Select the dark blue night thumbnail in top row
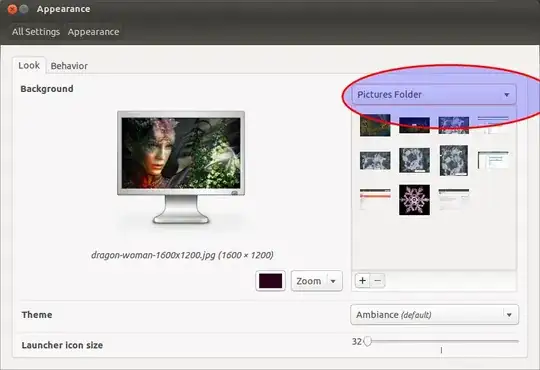The height and width of the screenshot is (370, 540). coord(414,125)
